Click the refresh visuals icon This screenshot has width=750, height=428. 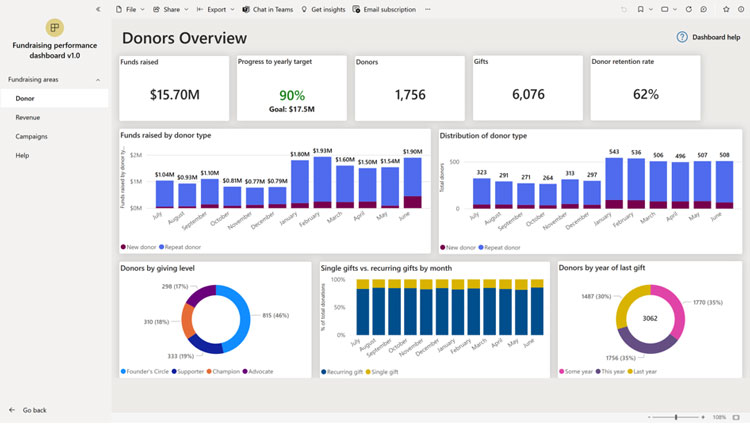pos(689,9)
